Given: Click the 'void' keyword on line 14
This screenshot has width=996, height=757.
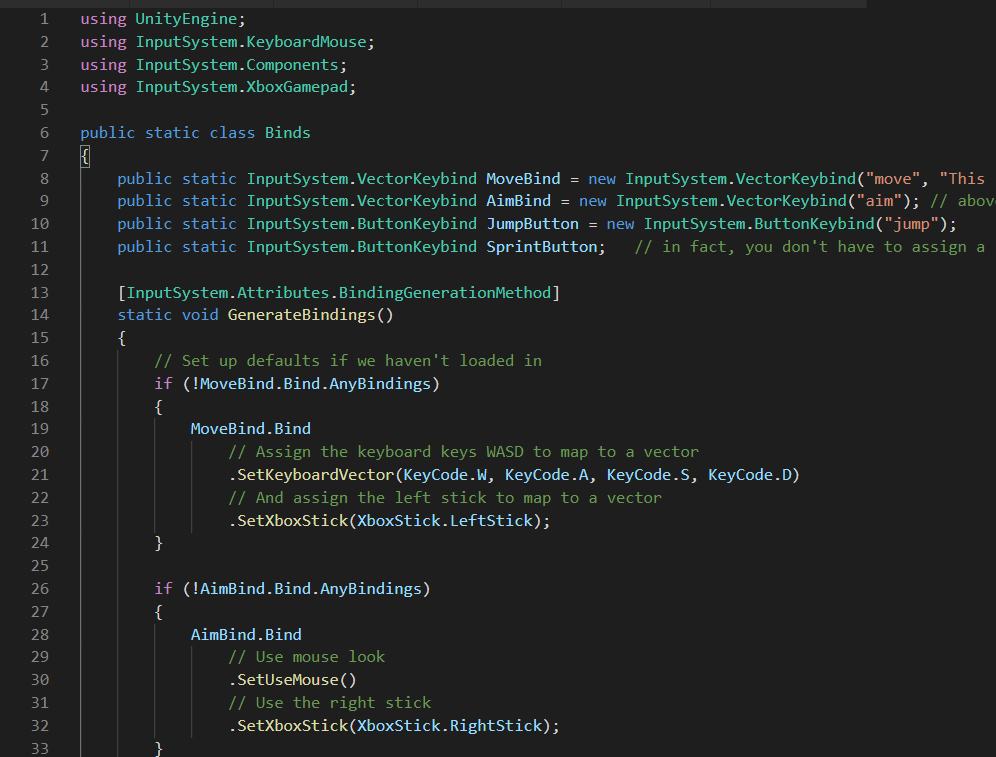Looking at the screenshot, I should pos(200,315).
